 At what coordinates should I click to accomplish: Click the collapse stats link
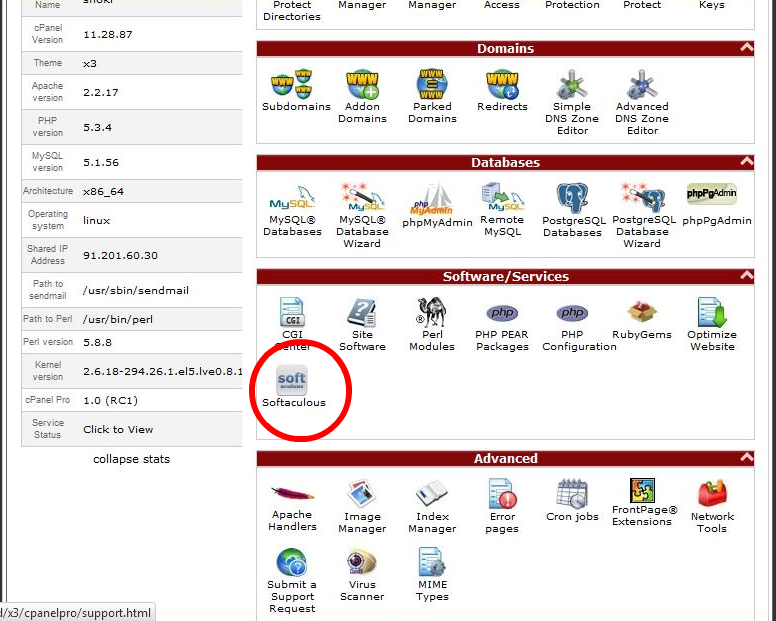click(131, 459)
